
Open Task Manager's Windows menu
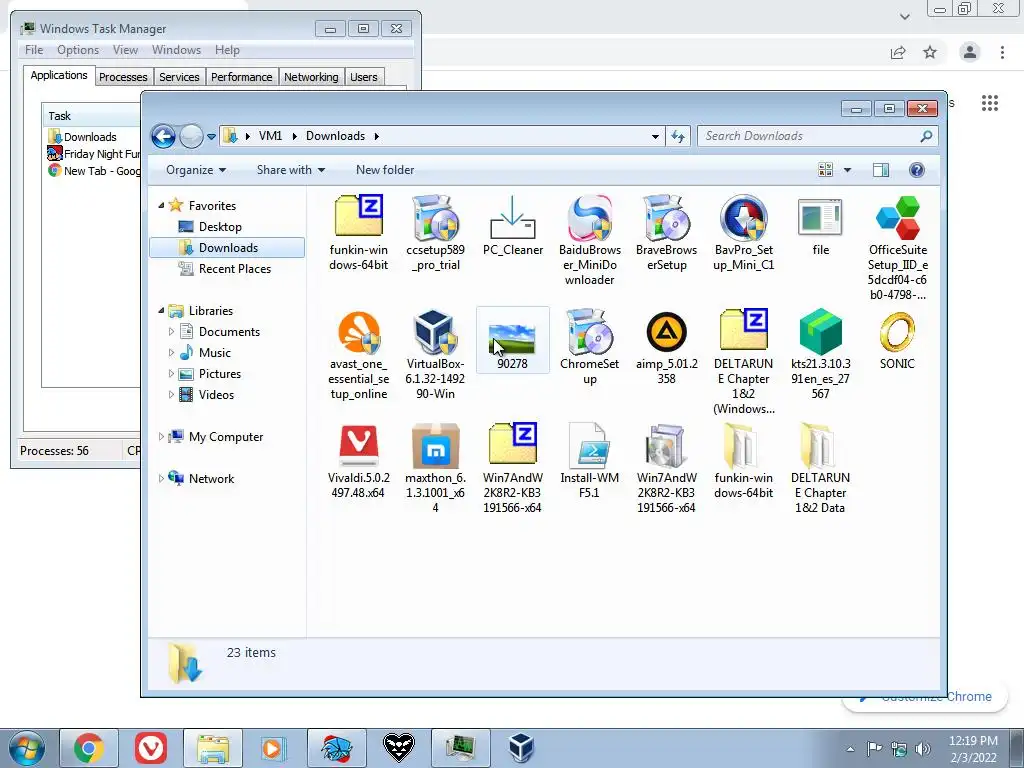coord(176,50)
